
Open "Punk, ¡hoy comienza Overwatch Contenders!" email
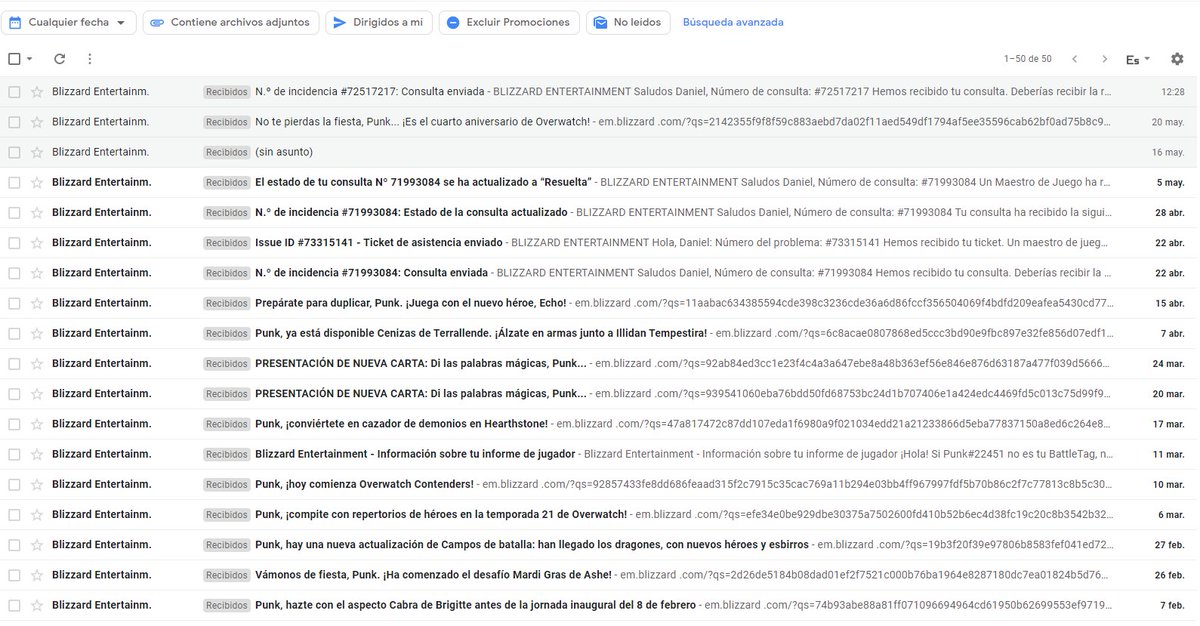(364, 484)
